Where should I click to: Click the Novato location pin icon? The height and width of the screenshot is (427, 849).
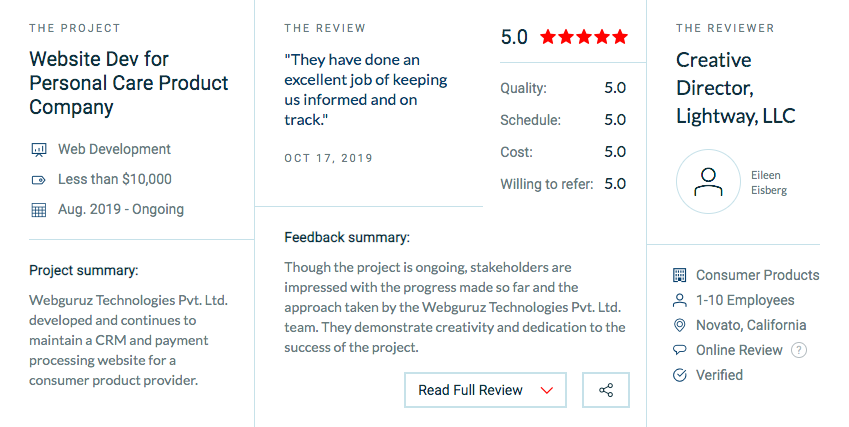click(680, 325)
